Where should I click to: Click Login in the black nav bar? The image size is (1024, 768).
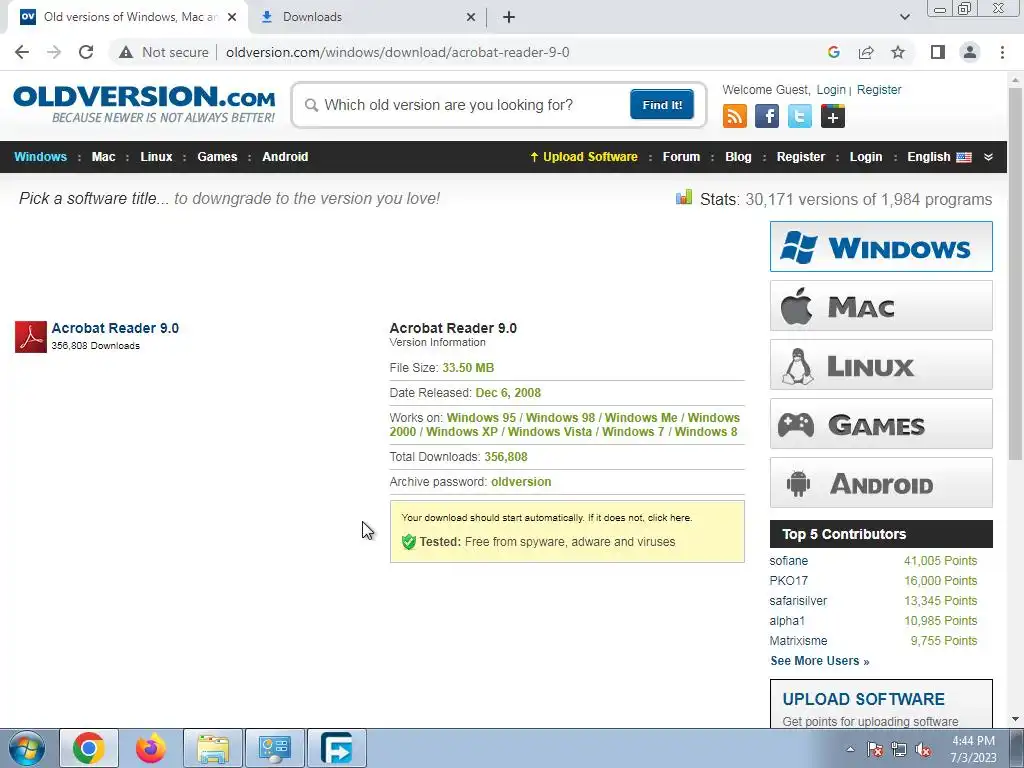coord(865,157)
